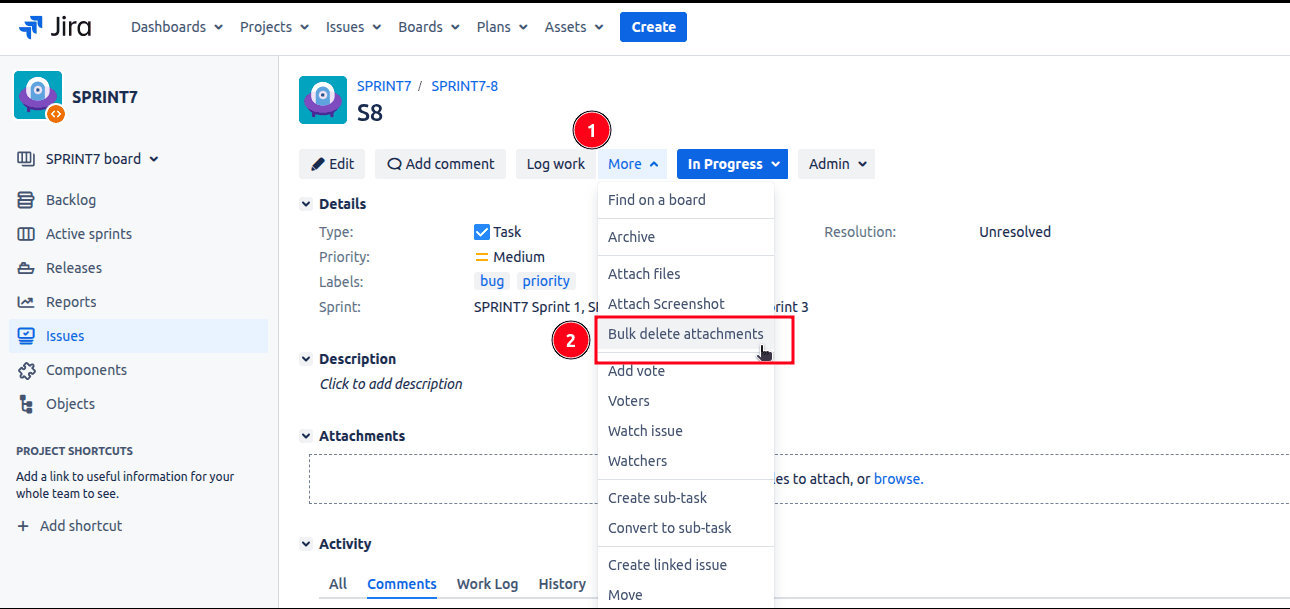The height and width of the screenshot is (609, 1290).
Task: Collapse the Details section
Action: point(306,204)
